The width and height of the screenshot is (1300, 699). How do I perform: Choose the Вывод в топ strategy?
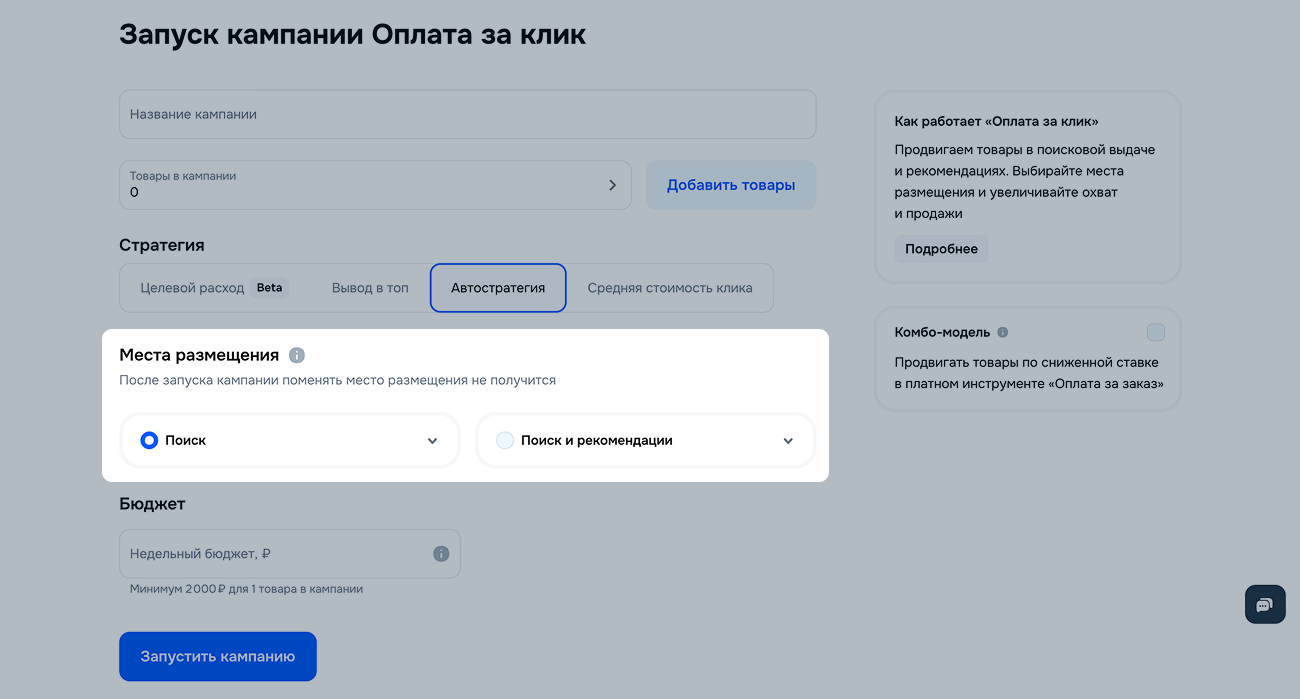click(370, 288)
